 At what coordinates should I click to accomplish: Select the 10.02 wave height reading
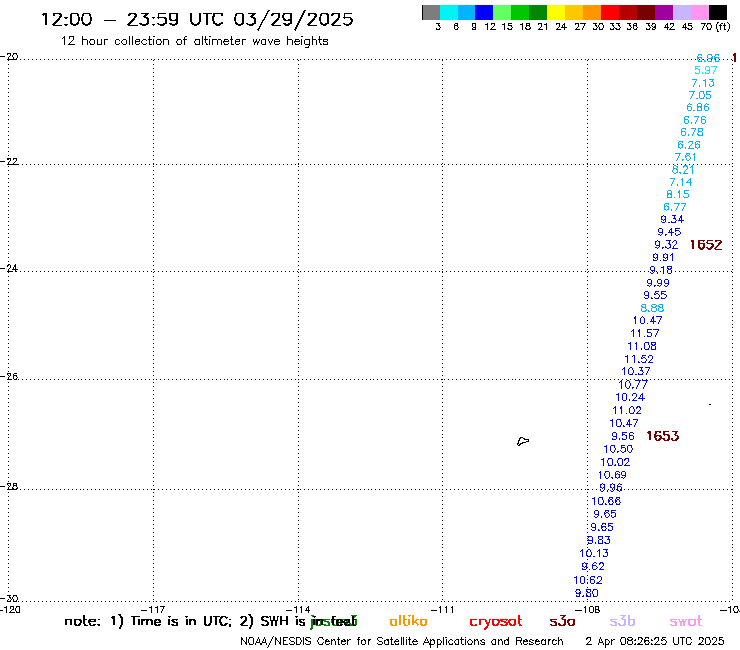pyautogui.click(x=615, y=463)
